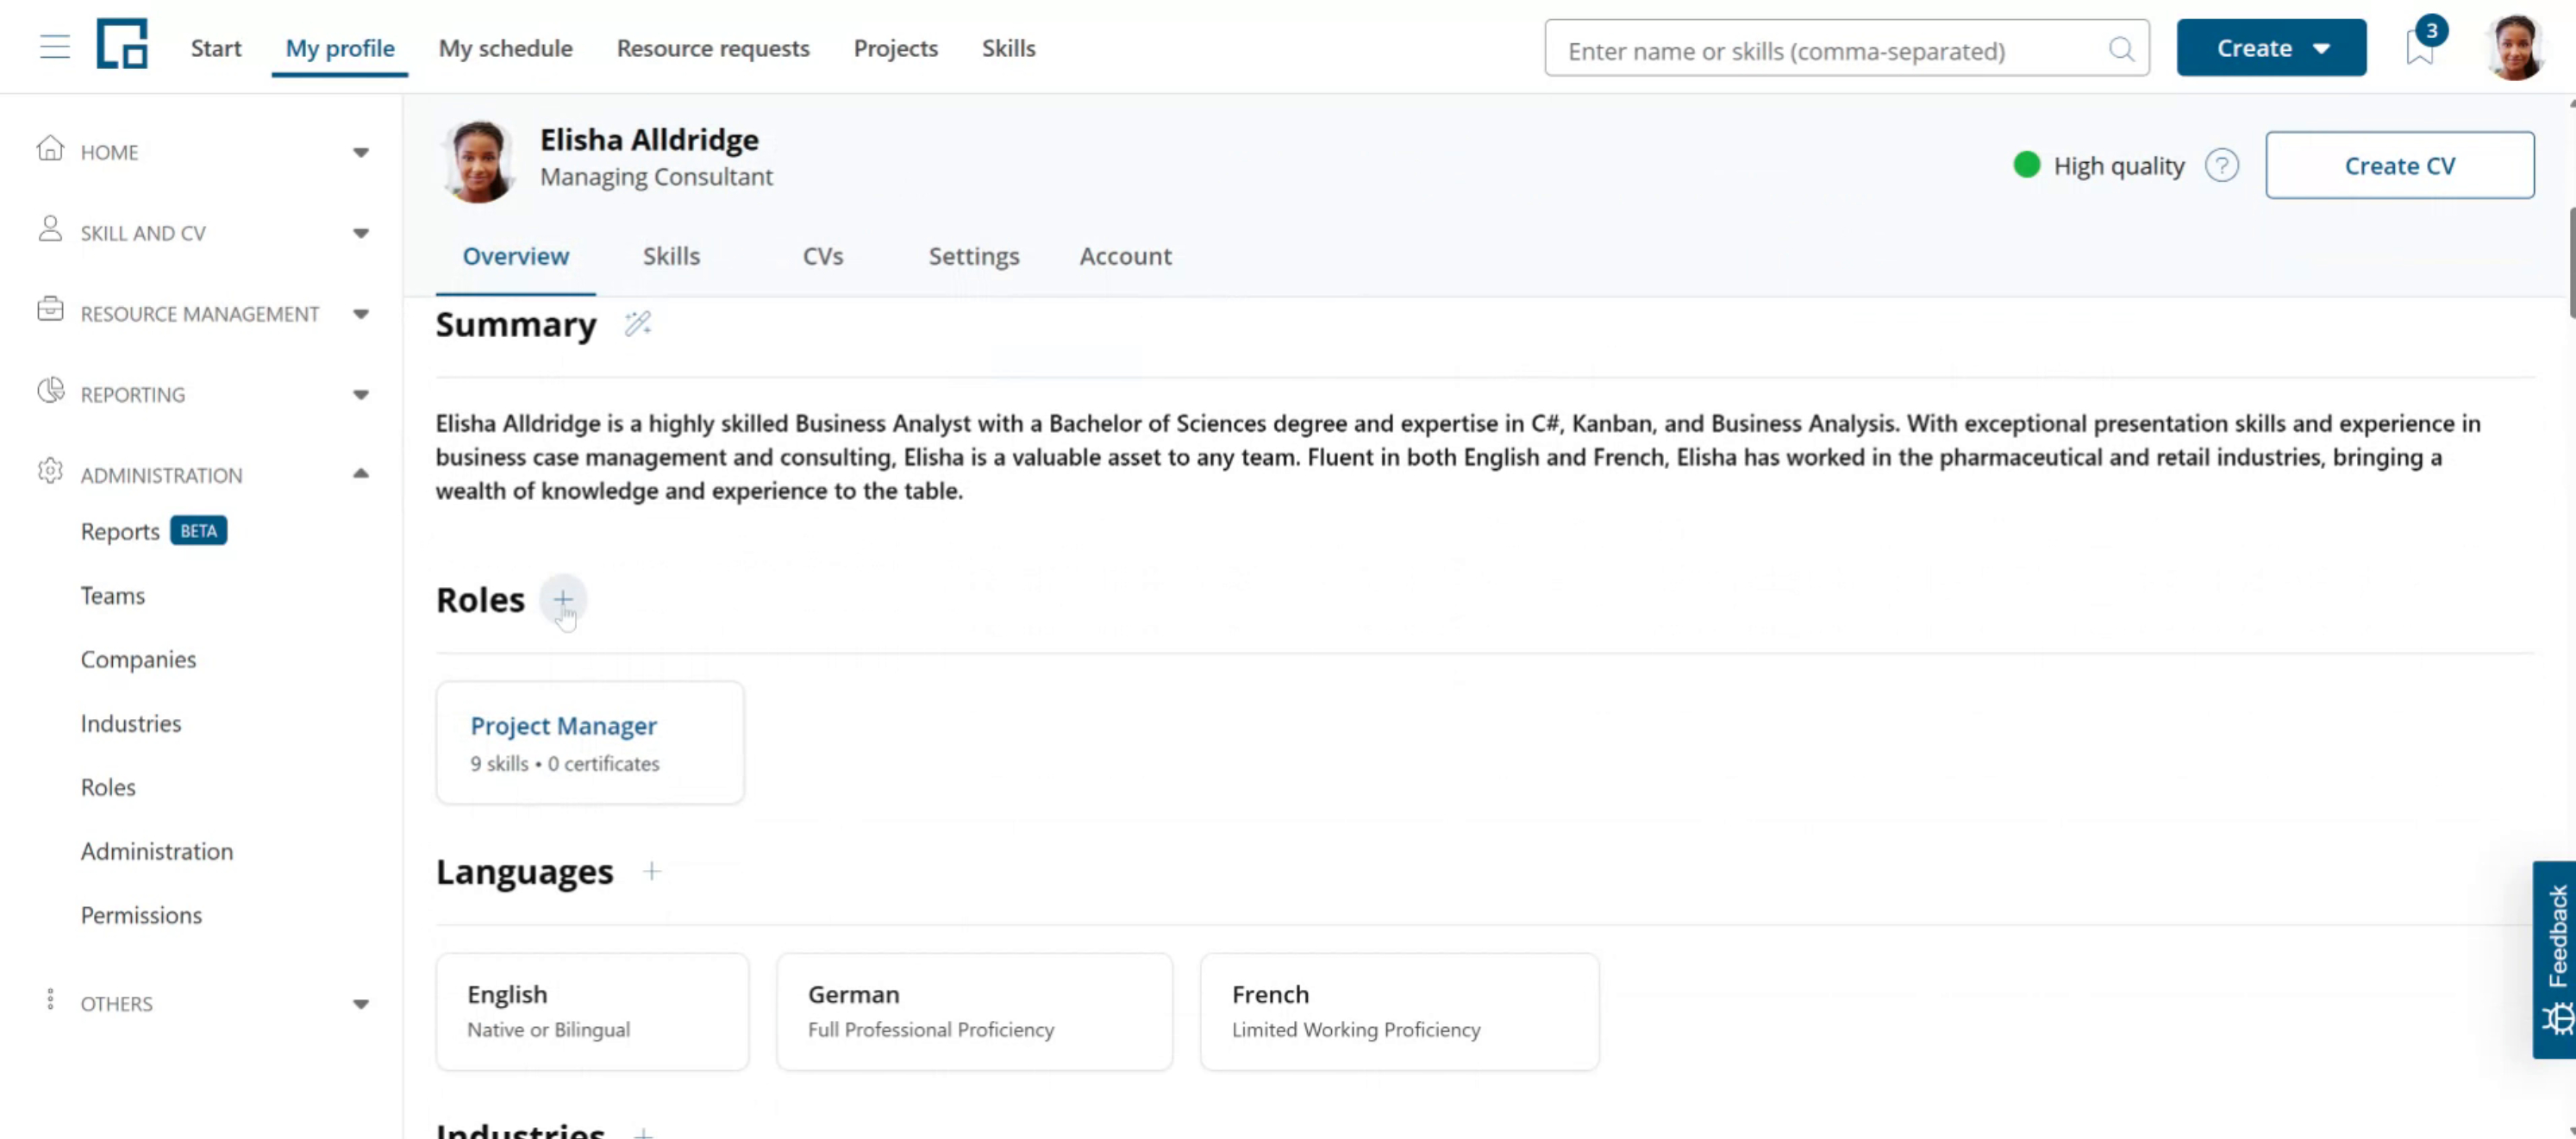The height and width of the screenshot is (1139, 2576).
Task: Open the hamburger menu icon
Action: [x=55, y=47]
